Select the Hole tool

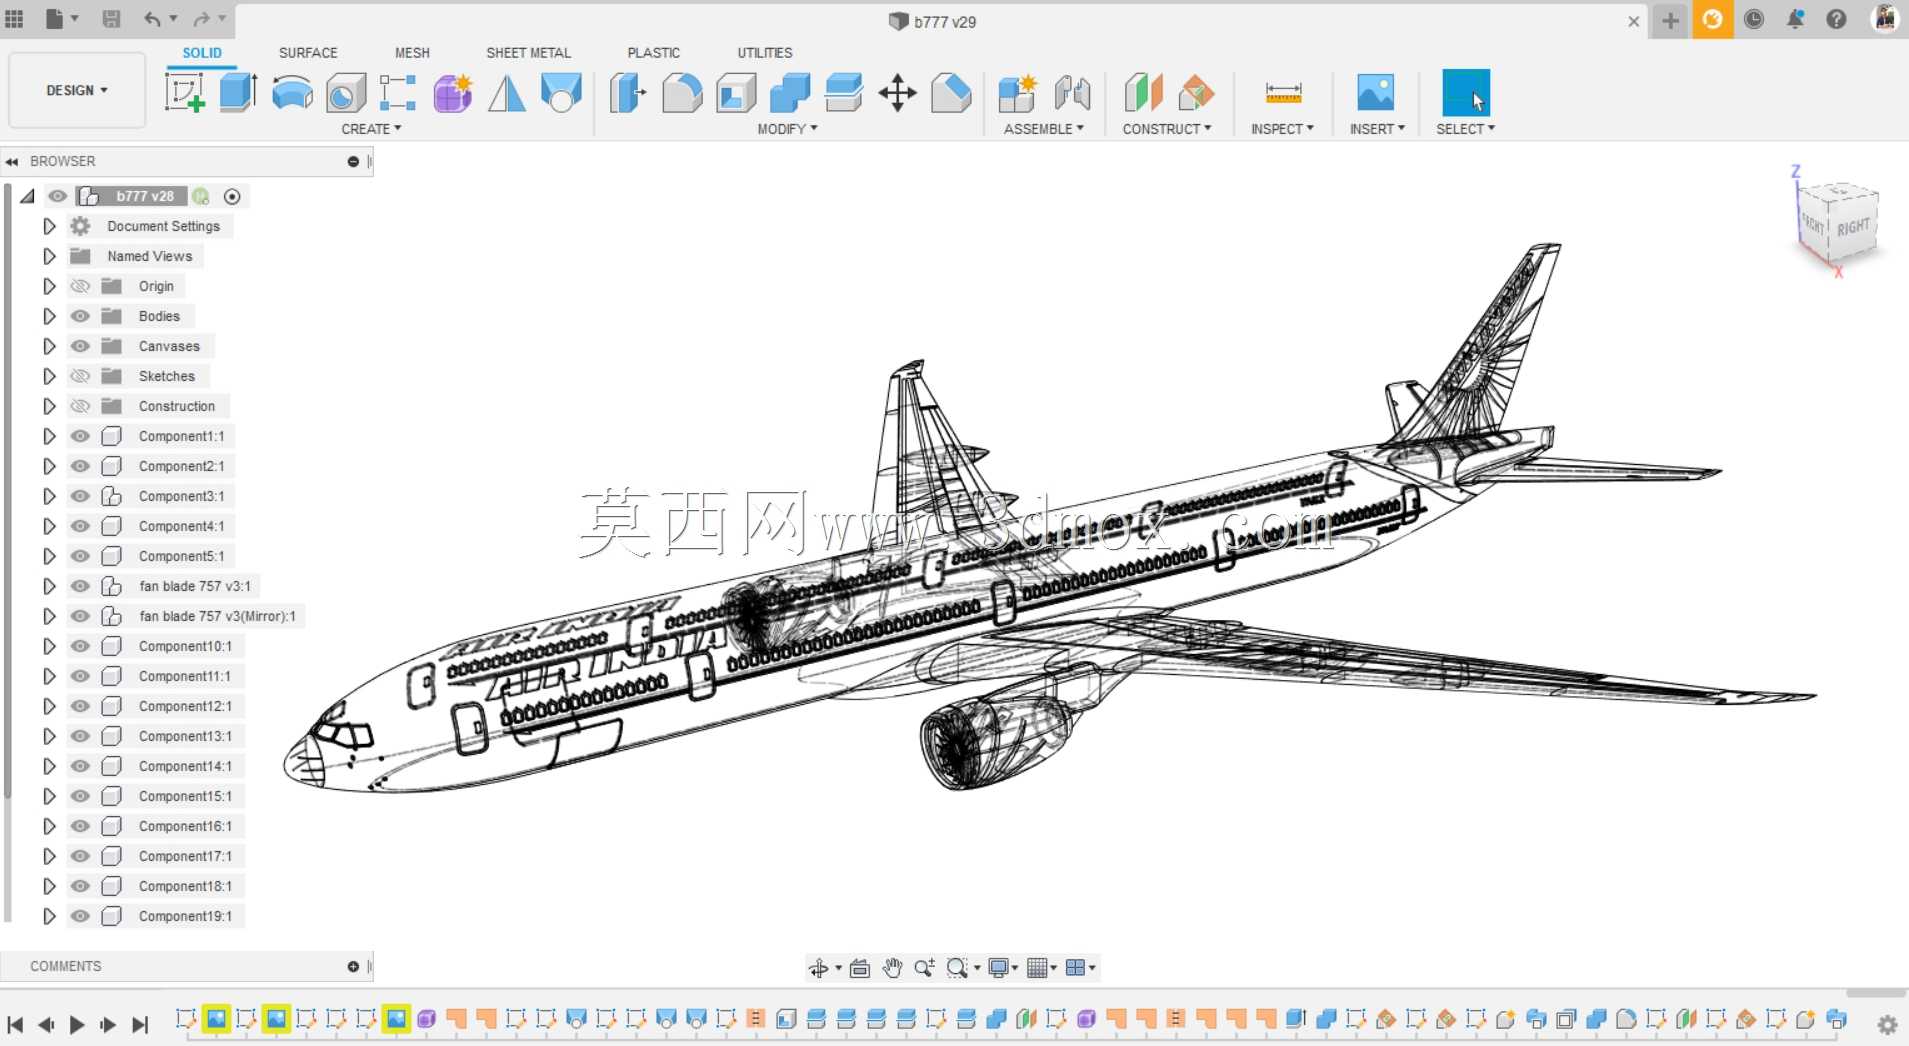[x=346, y=93]
